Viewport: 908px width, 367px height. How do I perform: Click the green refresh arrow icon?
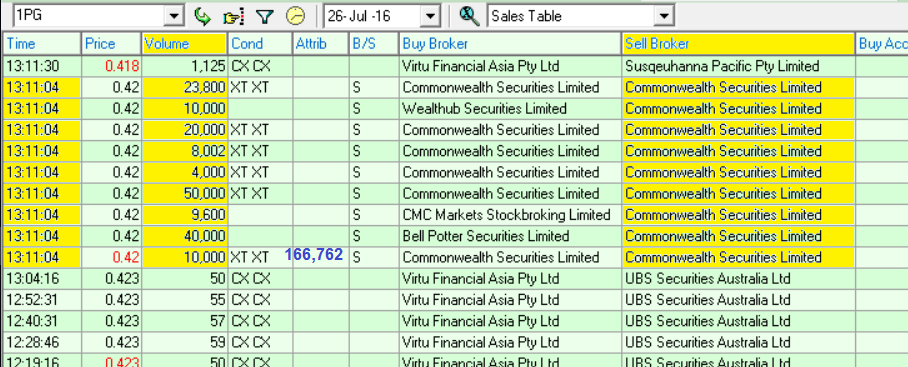pyautogui.click(x=203, y=16)
